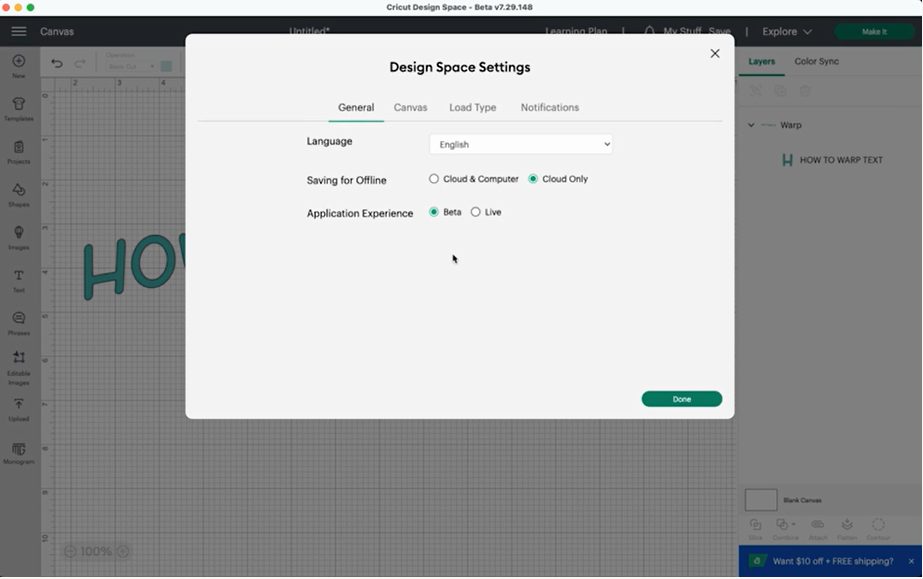This screenshot has width=923, height=579.
Task: Click the zoom out minus icon
Action: (70, 551)
